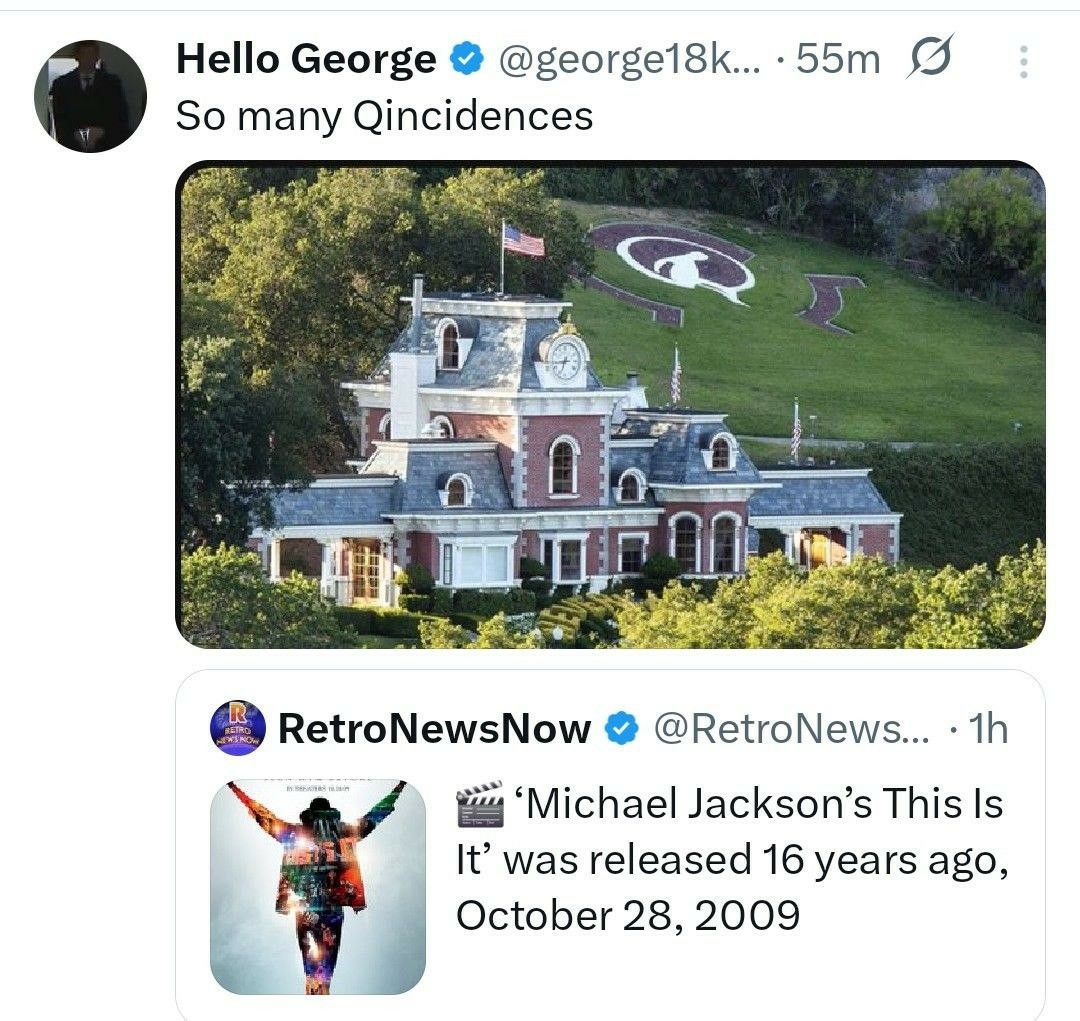Select the RetroNewsNow account name

pos(434,729)
